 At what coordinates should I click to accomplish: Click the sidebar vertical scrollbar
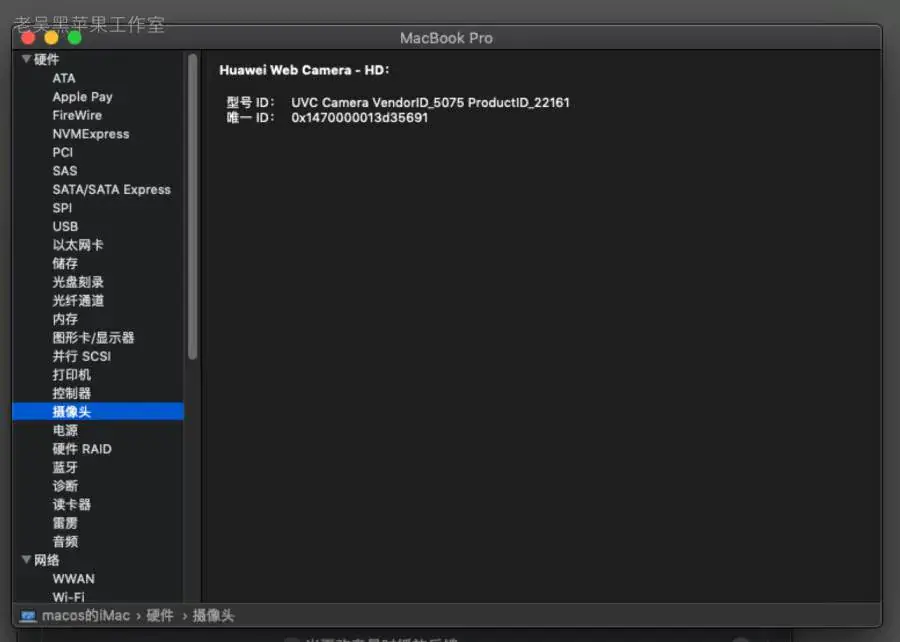coord(192,207)
